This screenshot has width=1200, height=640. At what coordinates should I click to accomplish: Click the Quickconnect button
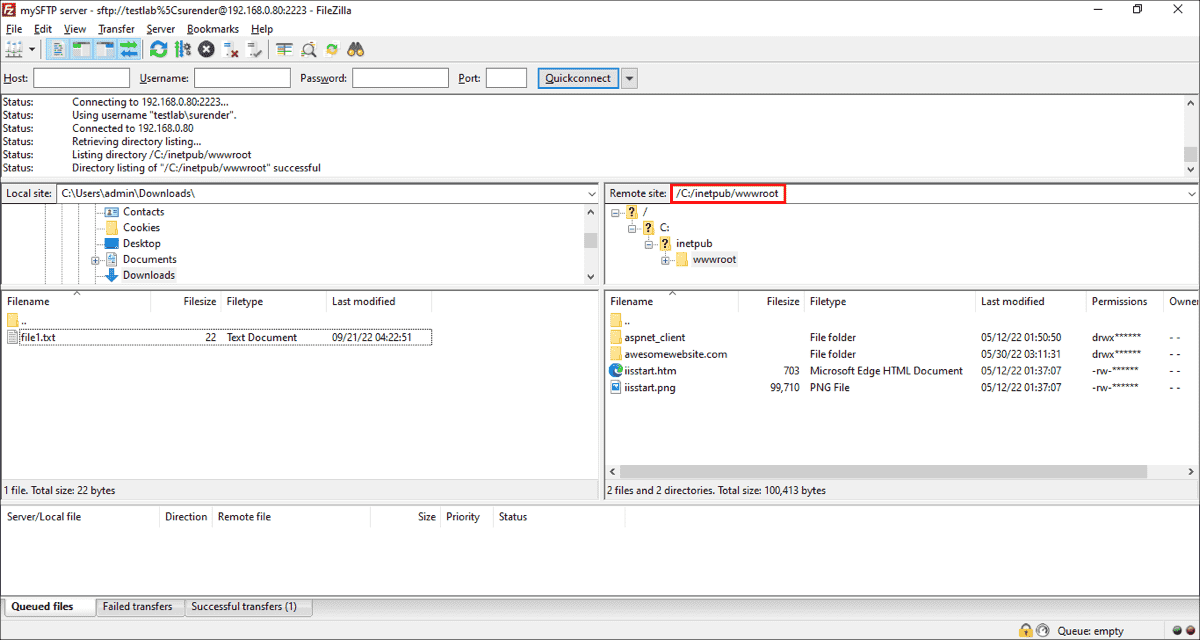pos(578,77)
